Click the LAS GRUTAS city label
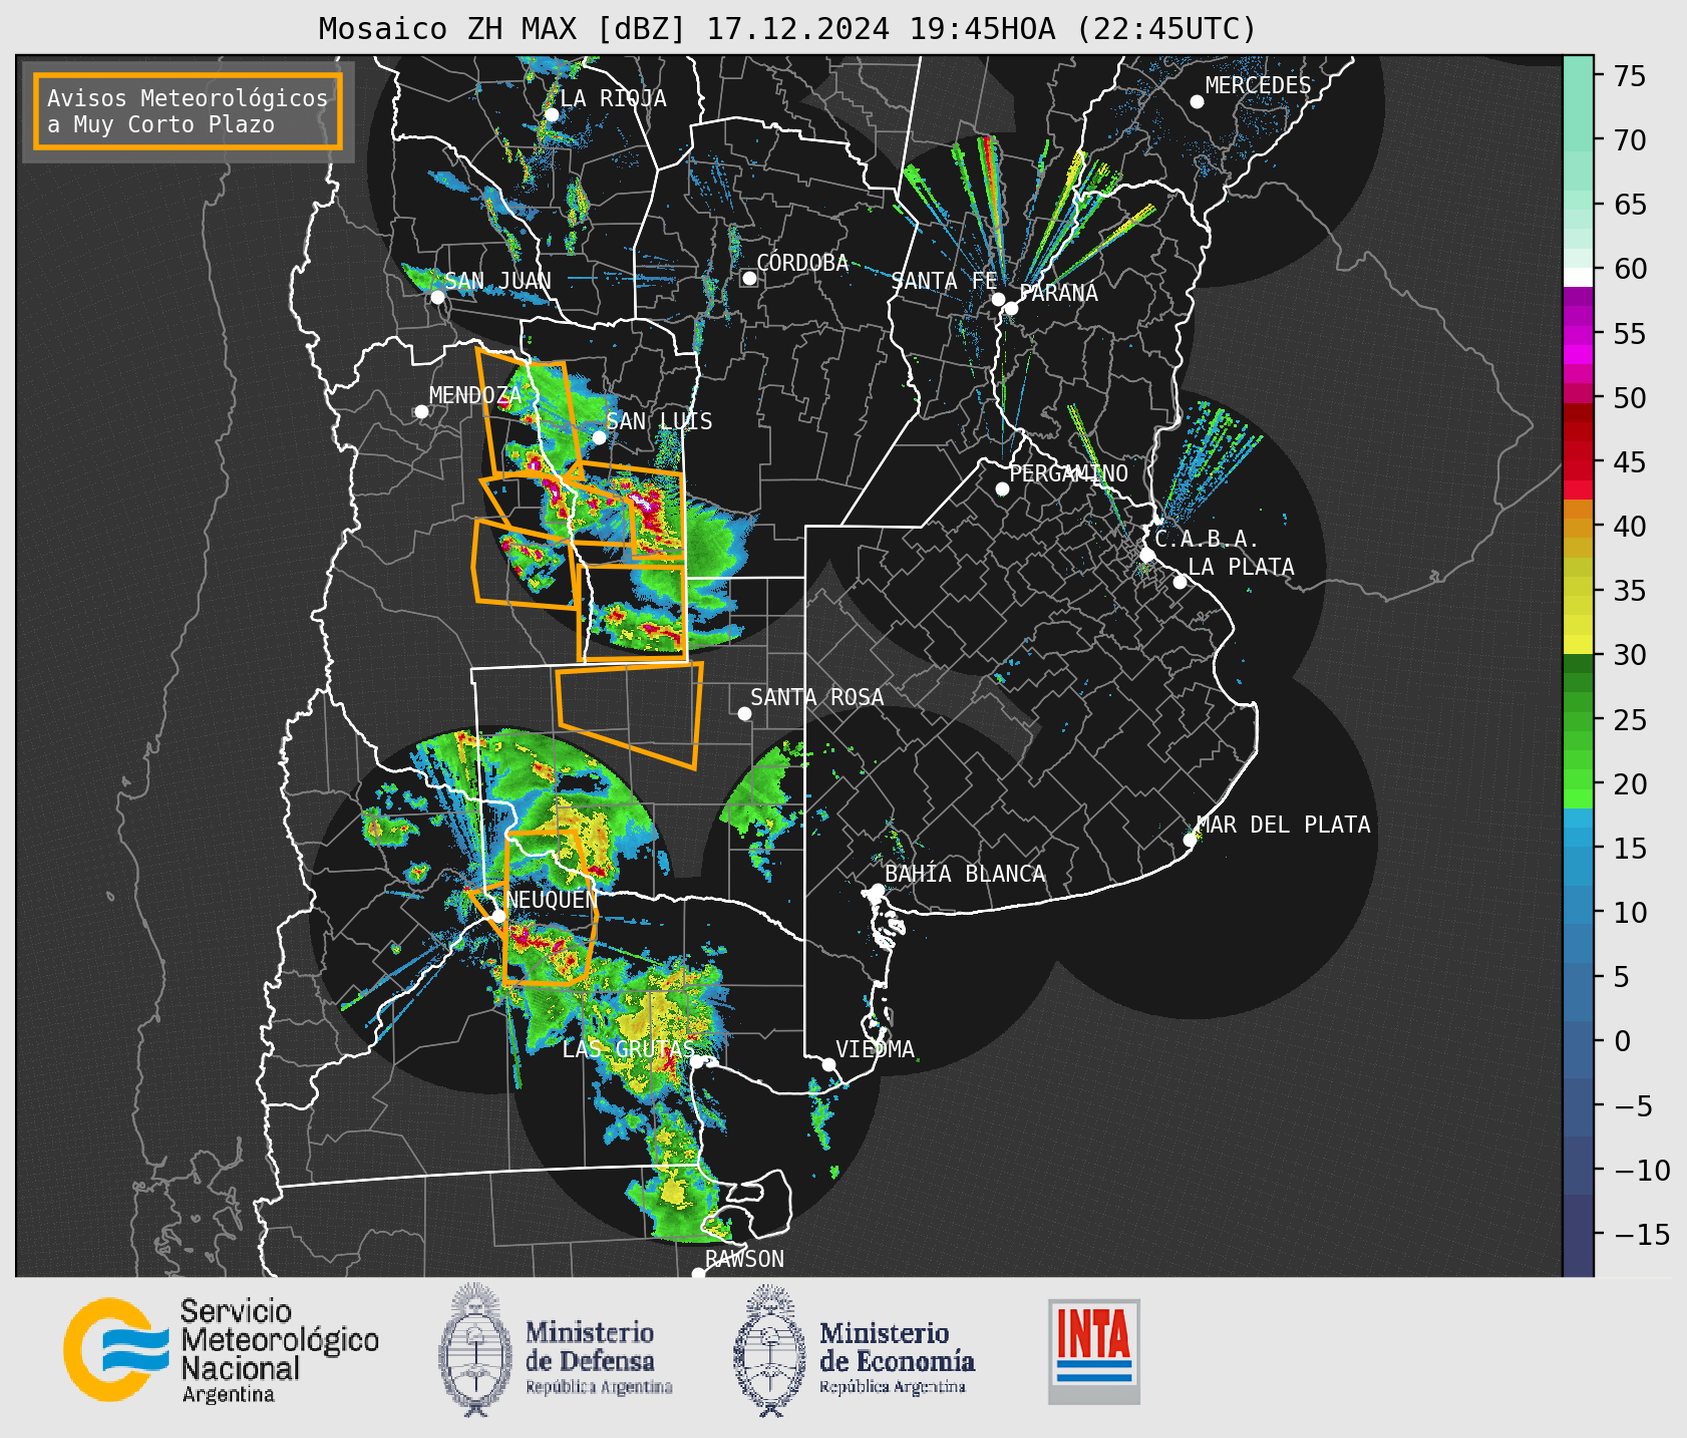The image size is (1687, 1438). click(628, 1049)
